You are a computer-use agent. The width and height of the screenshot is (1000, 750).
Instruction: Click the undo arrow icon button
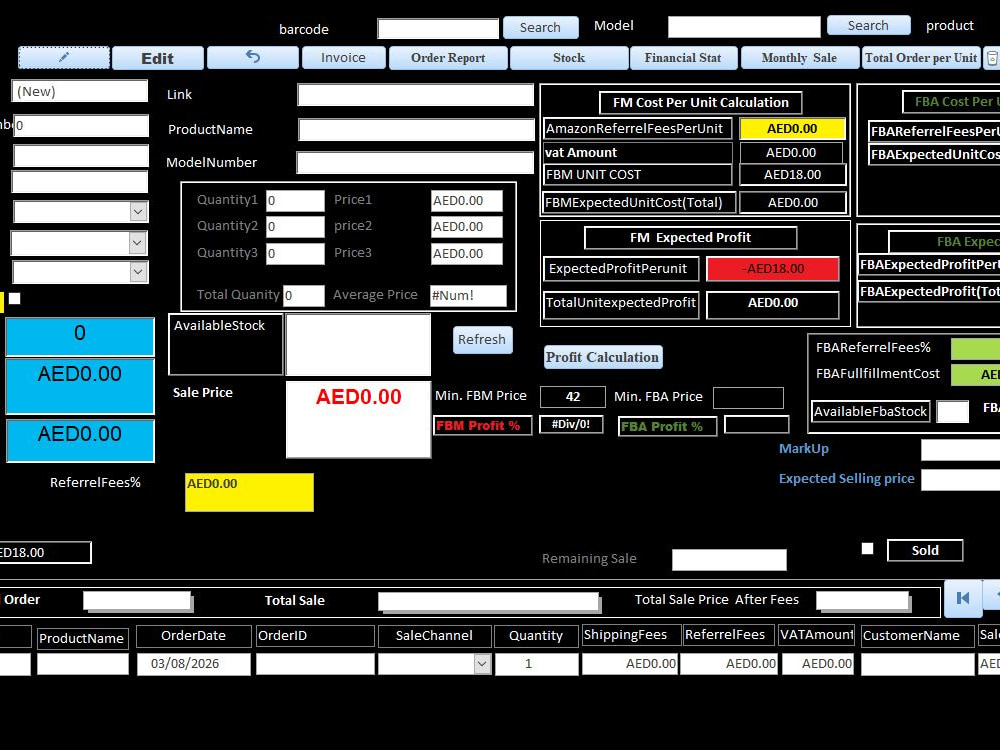(x=253, y=57)
